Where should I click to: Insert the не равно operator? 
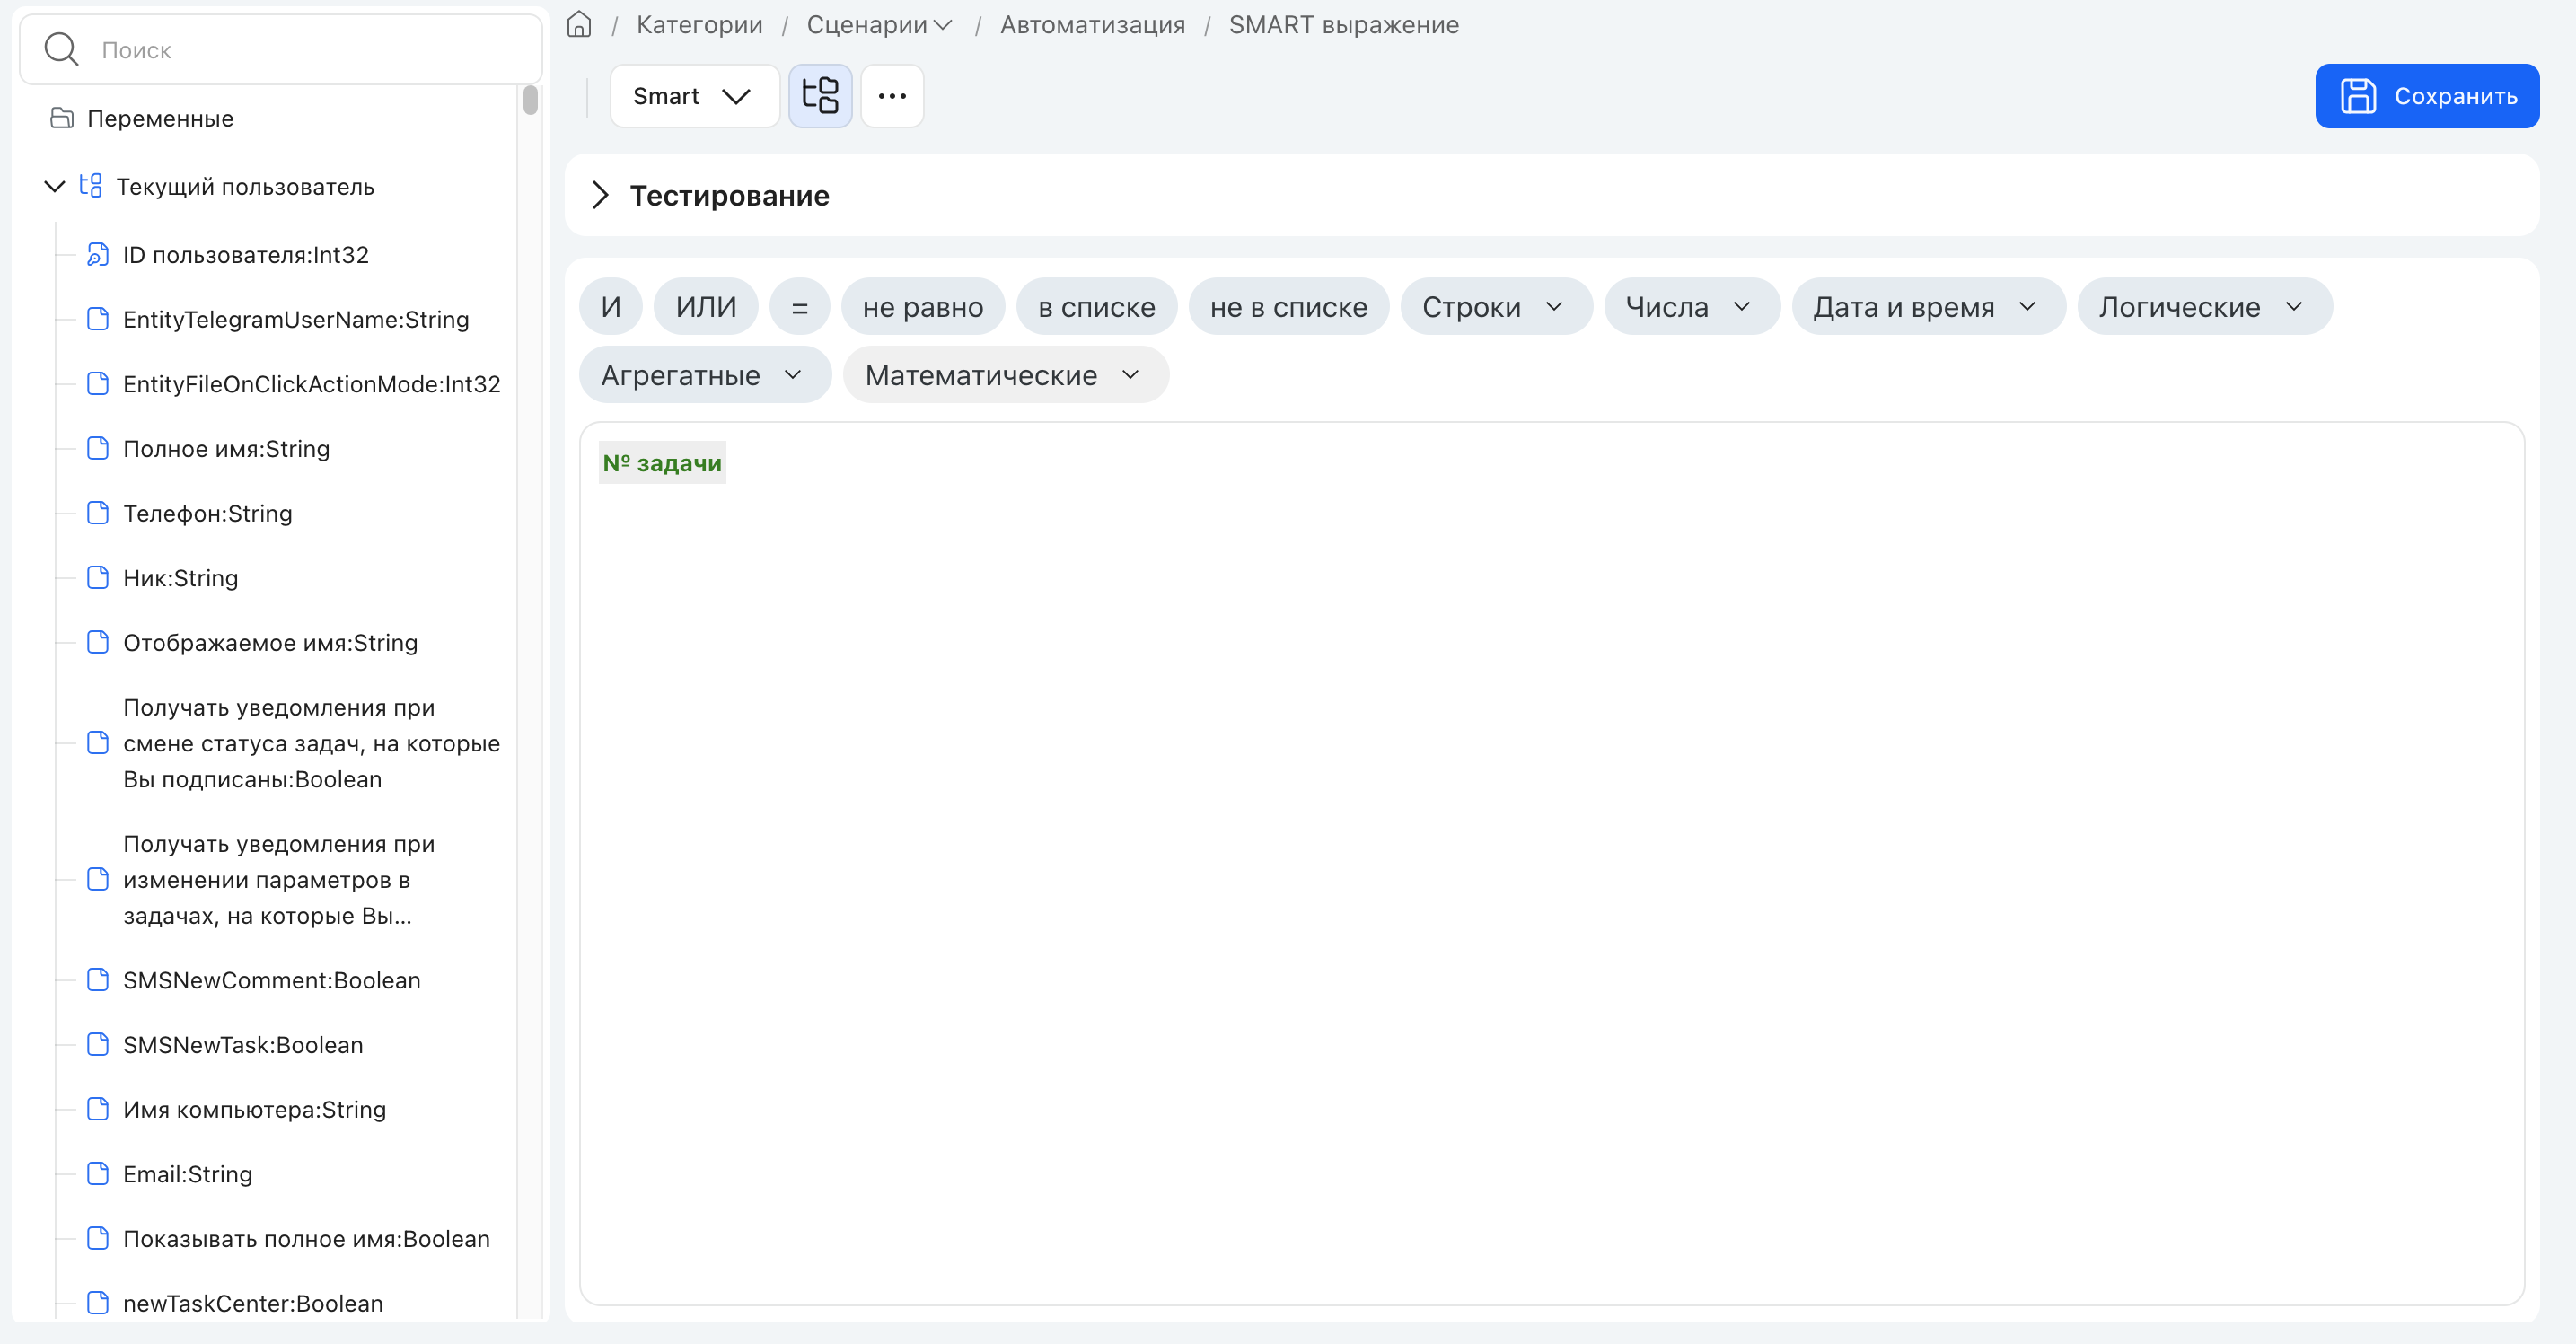click(923, 307)
